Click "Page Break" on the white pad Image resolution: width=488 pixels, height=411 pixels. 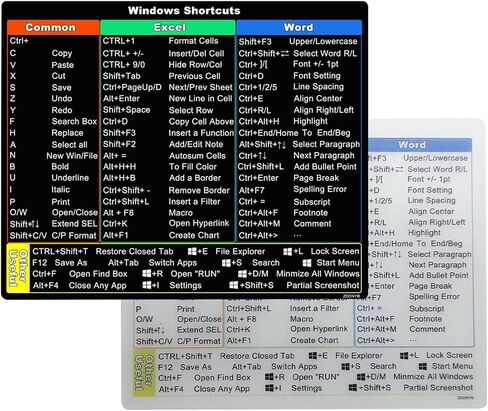click(x=430, y=286)
